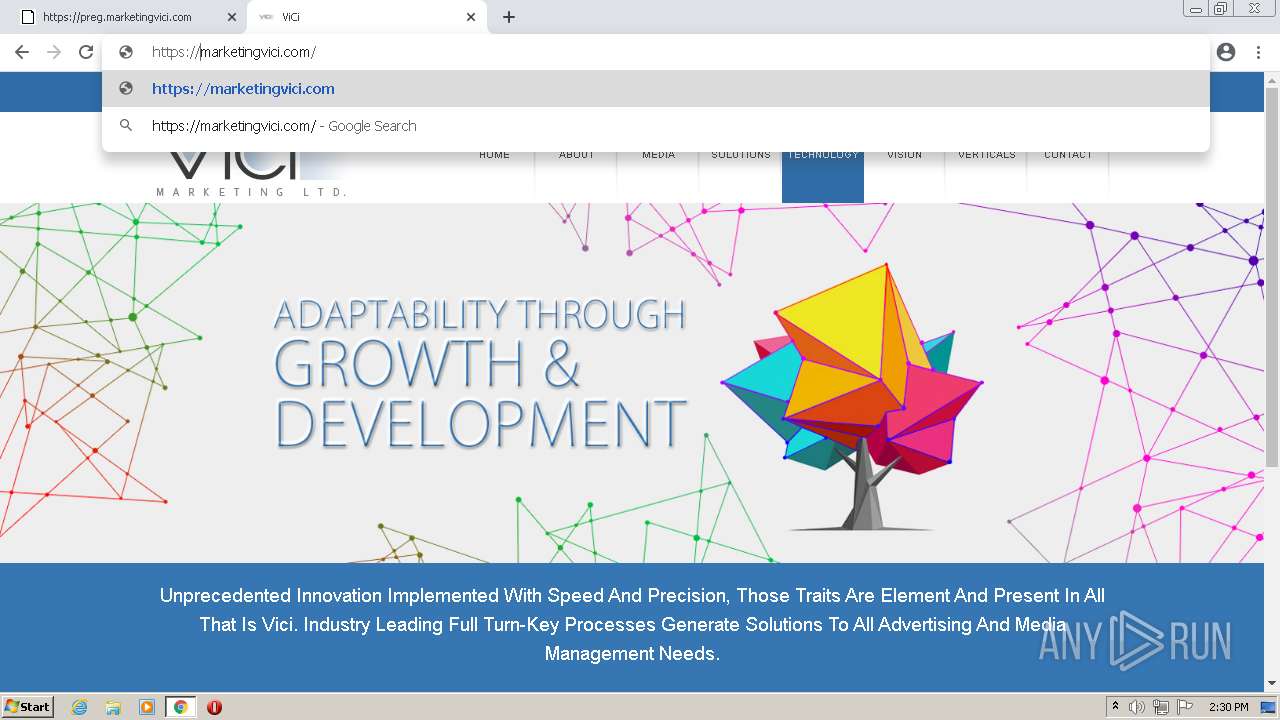Open the MEDIA nav menu item
The width and height of the screenshot is (1280, 720).
click(x=658, y=155)
